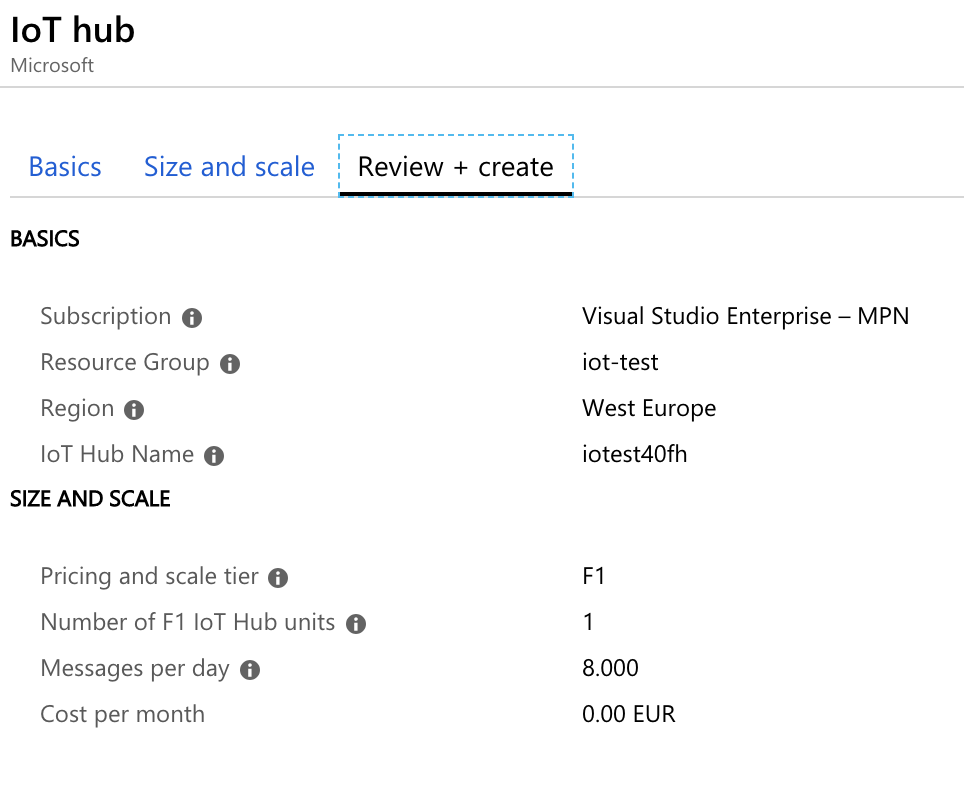The width and height of the screenshot is (964, 810).
Task: Click the hub units value 1
Action: (x=588, y=622)
